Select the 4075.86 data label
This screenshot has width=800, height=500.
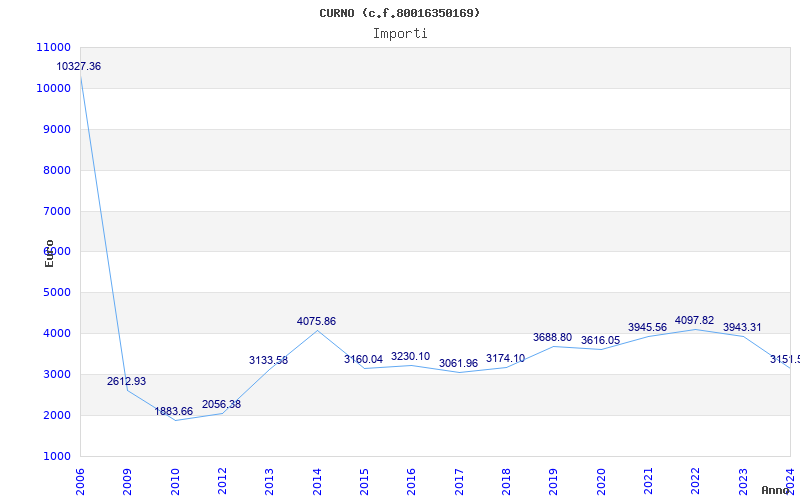tap(316, 321)
